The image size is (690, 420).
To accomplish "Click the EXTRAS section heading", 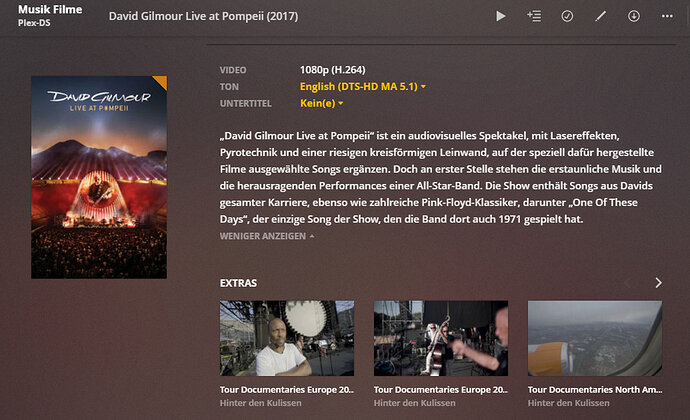I will pos(238,283).
